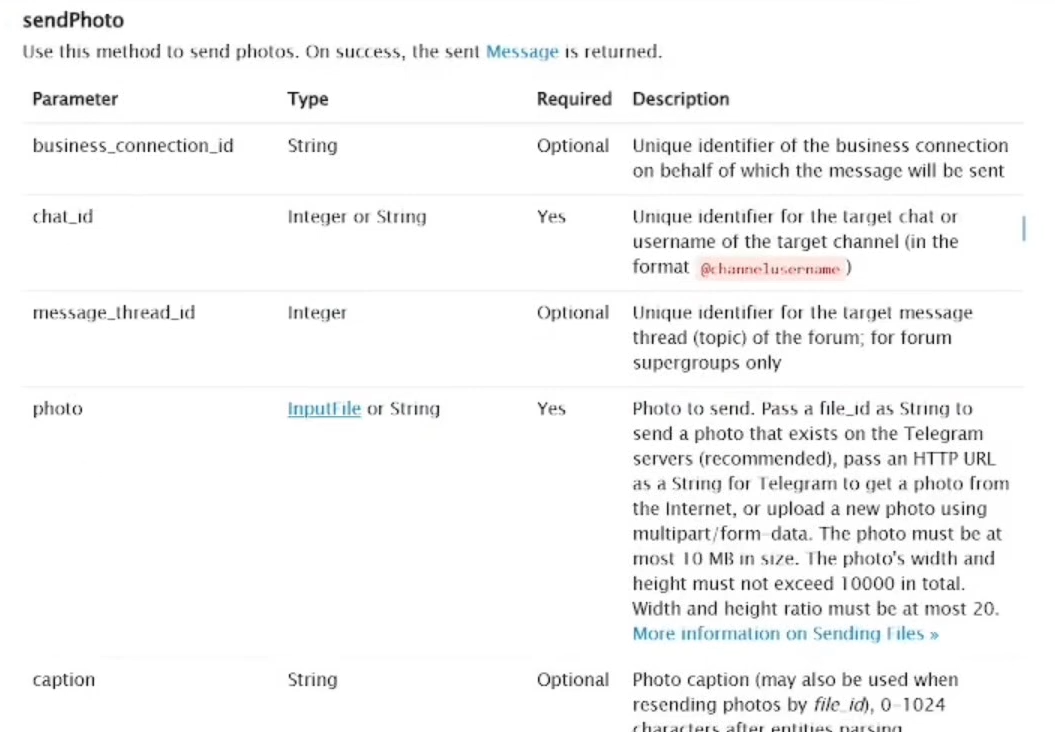Click the 'Integer or String' type cell
Viewport: 1055px width, 732px height.
(x=357, y=217)
